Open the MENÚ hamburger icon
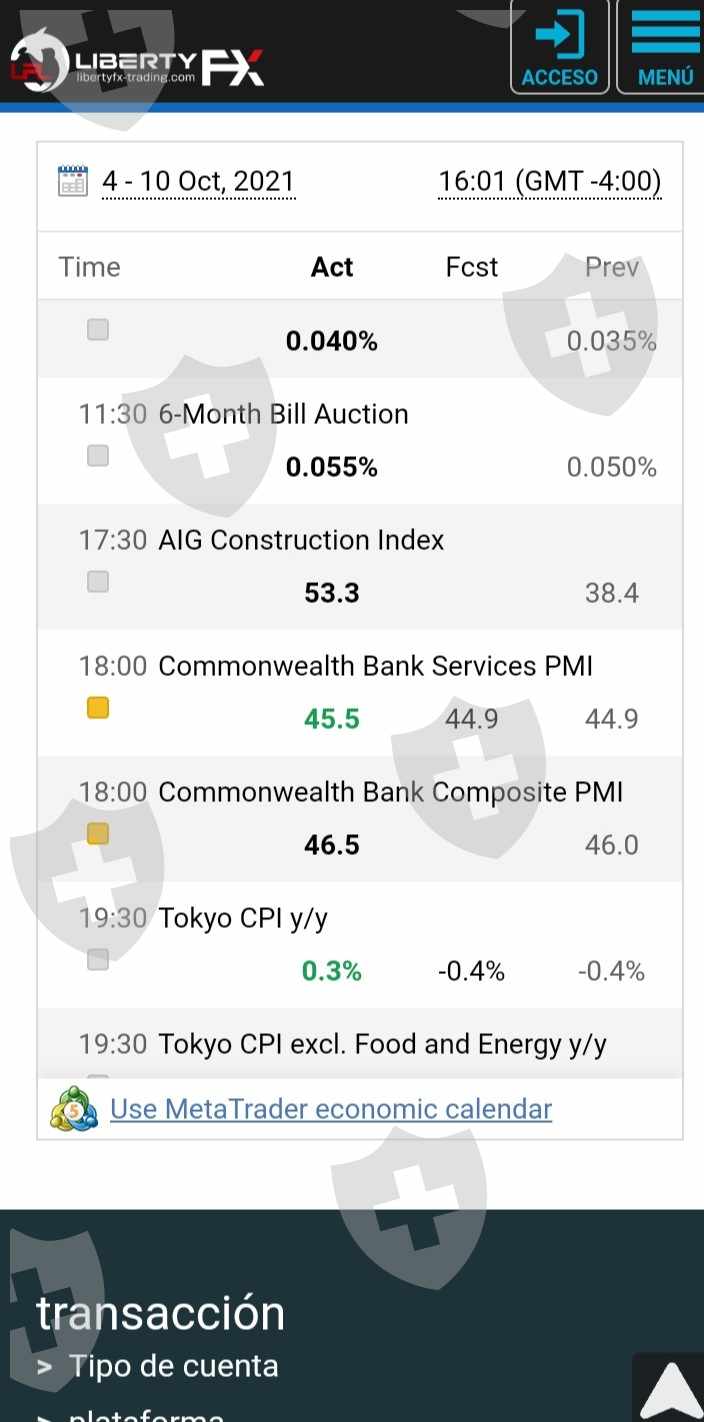 pyautogui.click(x=665, y=48)
